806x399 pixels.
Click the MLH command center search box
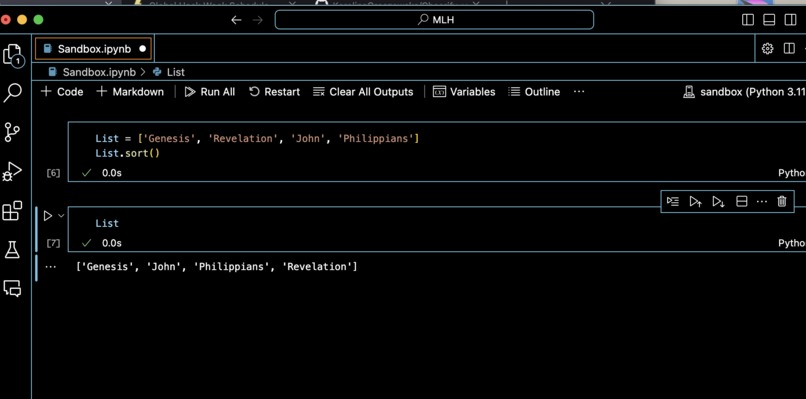point(434,20)
